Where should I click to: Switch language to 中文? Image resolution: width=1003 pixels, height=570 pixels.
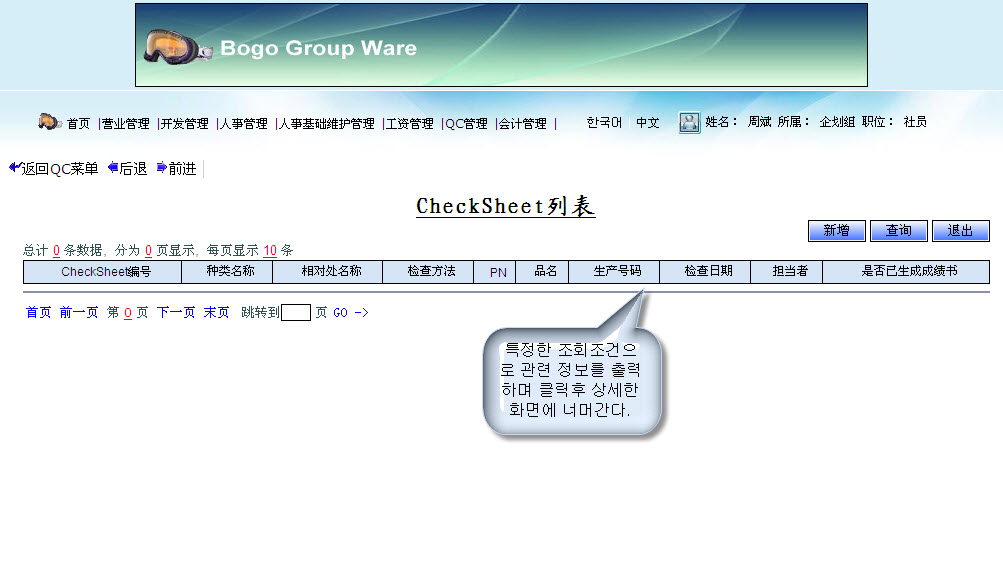tap(647, 122)
